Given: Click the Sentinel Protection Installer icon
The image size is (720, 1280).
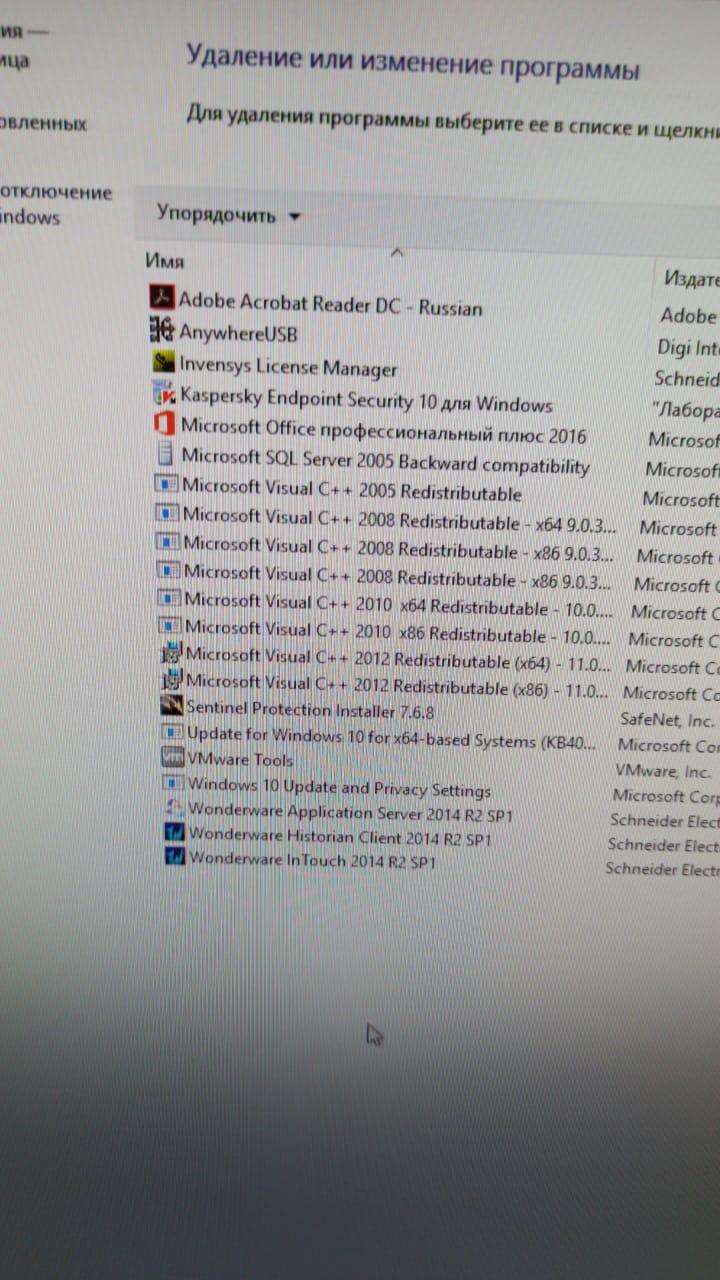Looking at the screenshot, I should (x=172, y=706).
